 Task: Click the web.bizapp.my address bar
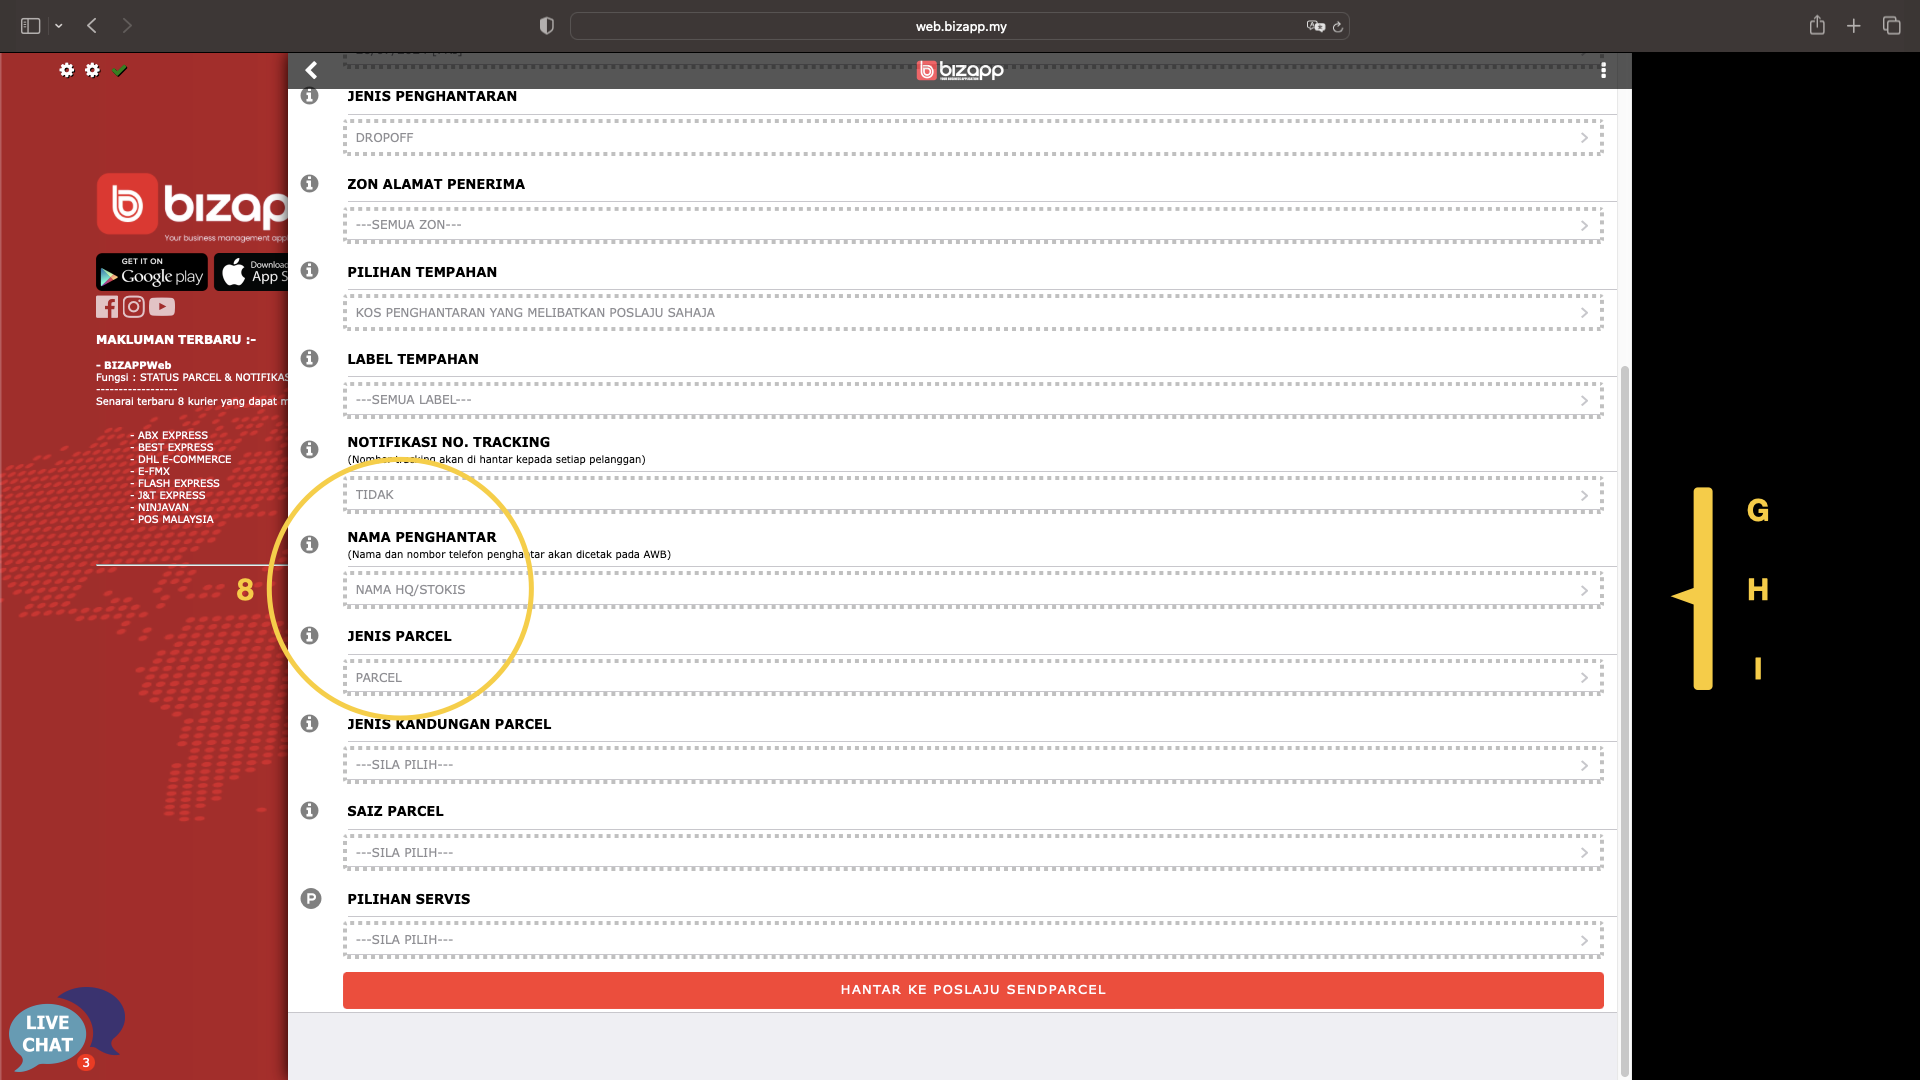pos(960,26)
